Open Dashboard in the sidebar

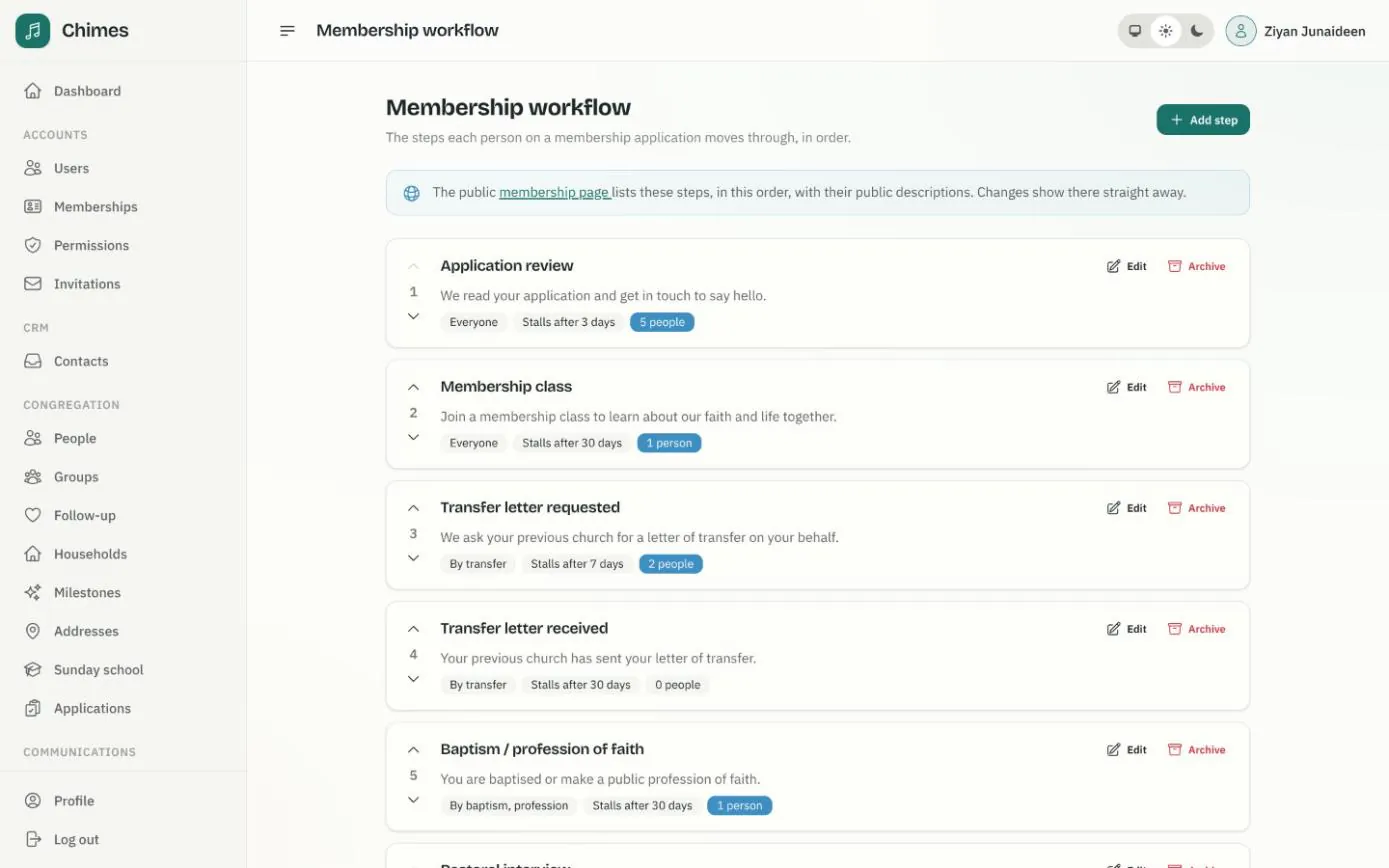pyautogui.click(x=123, y=91)
